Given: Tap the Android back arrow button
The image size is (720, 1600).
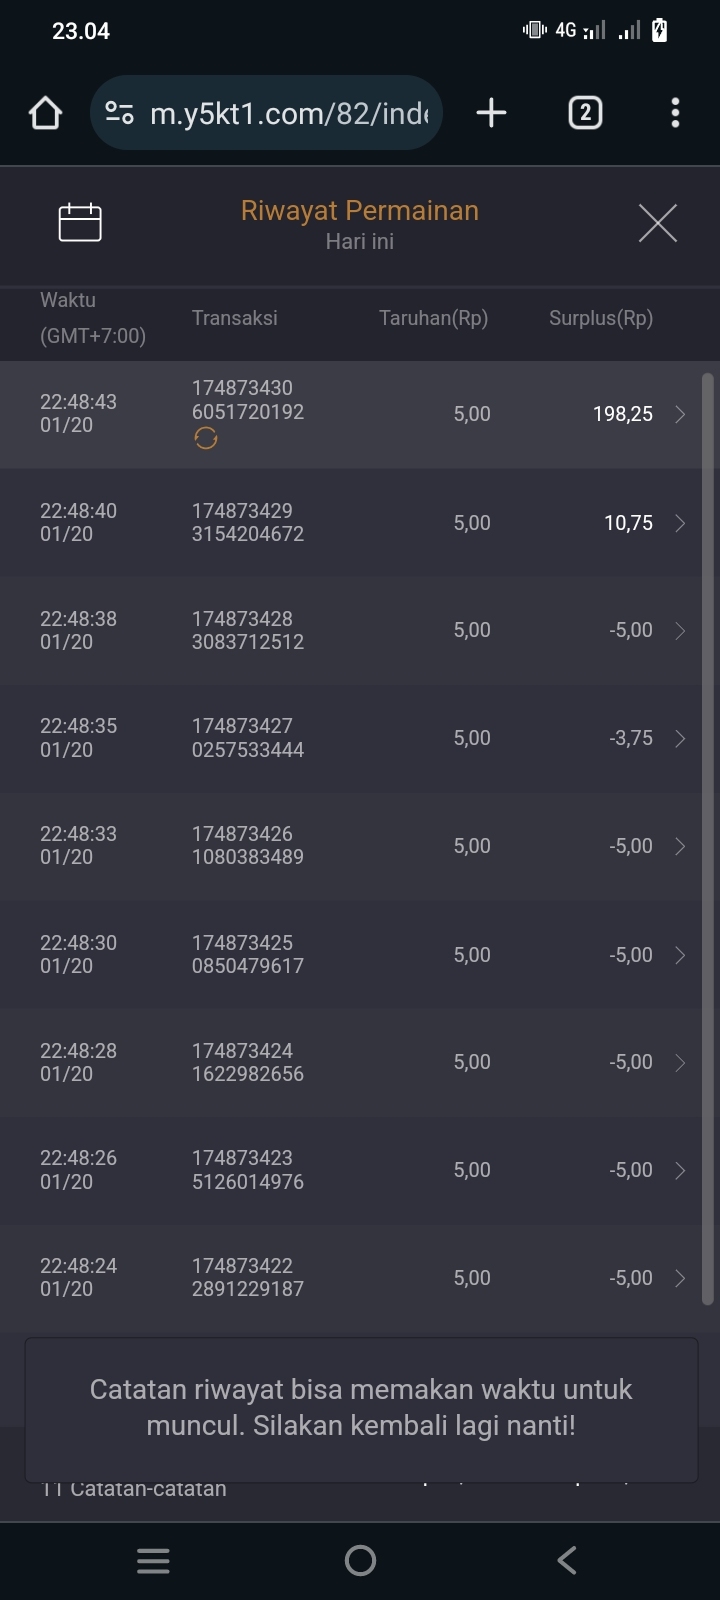Looking at the screenshot, I should click(567, 1561).
